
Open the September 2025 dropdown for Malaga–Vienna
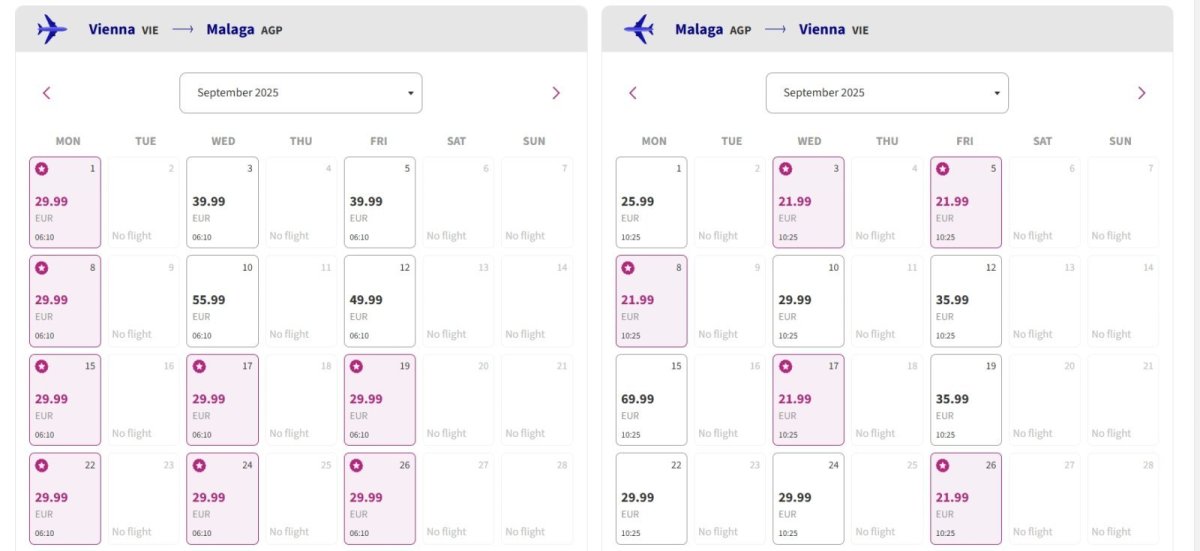click(887, 93)
